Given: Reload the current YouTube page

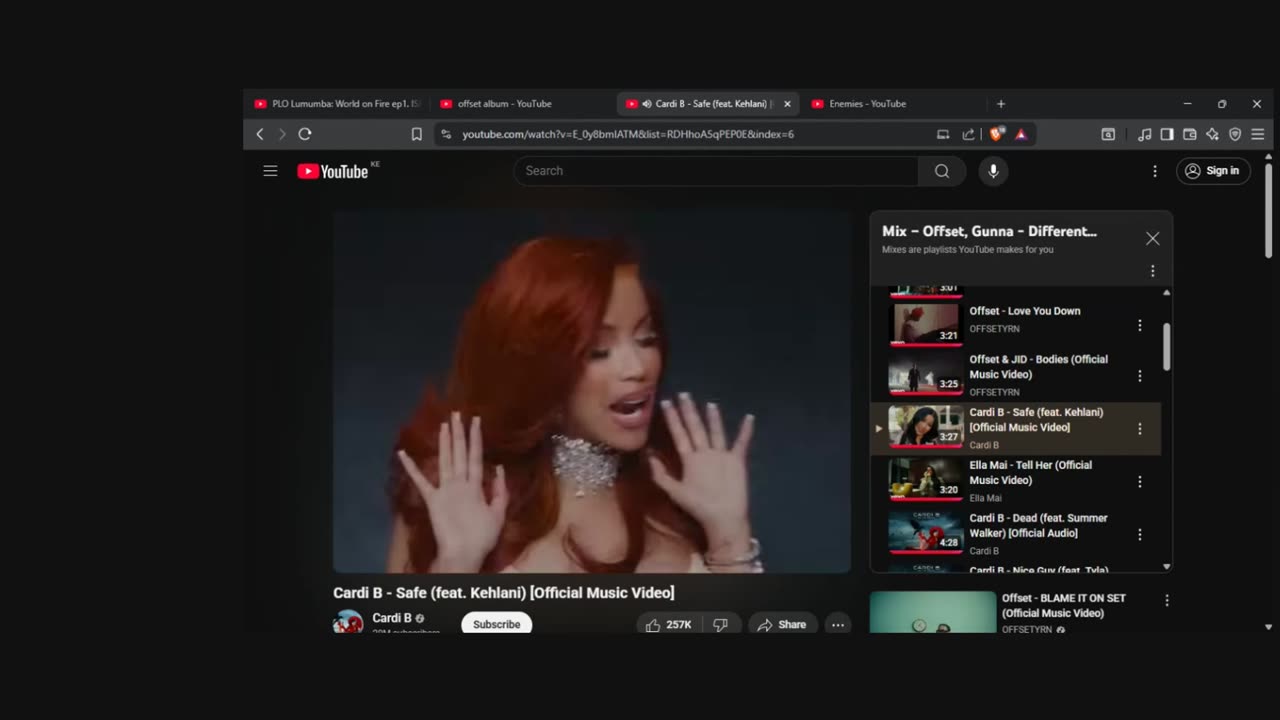Looking at the screenshot, I should pos(305,134).
